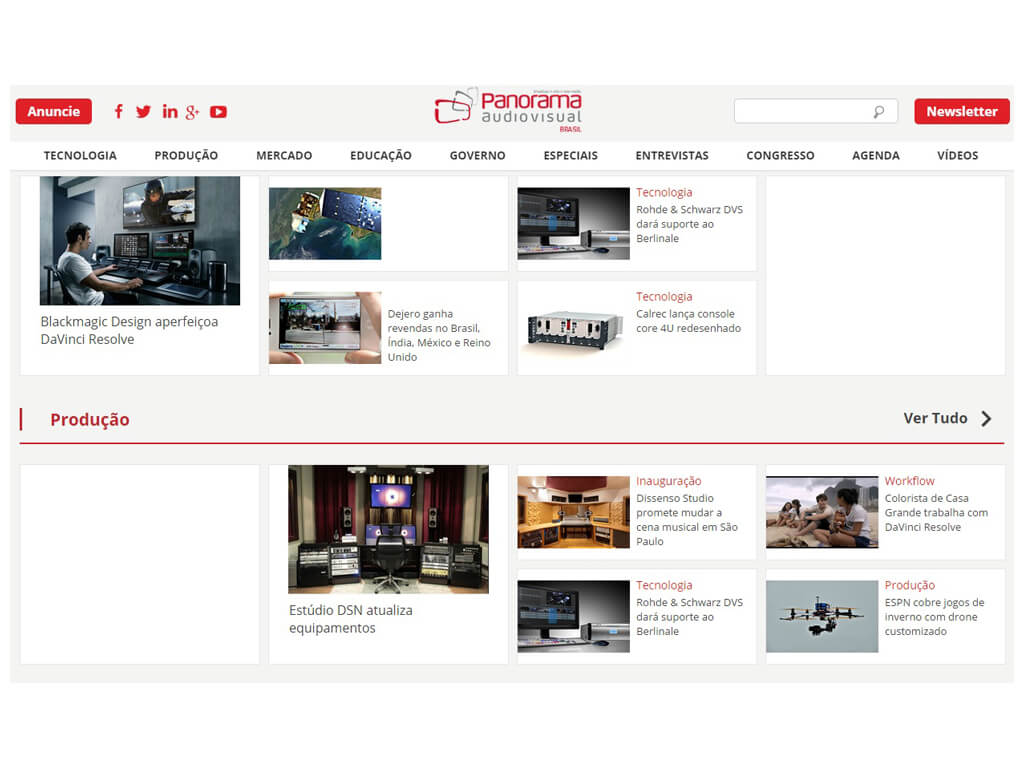Open the Estúdio DSN studio thumbnail
The image size is (1024, 768).
click(x=388, y=529)
